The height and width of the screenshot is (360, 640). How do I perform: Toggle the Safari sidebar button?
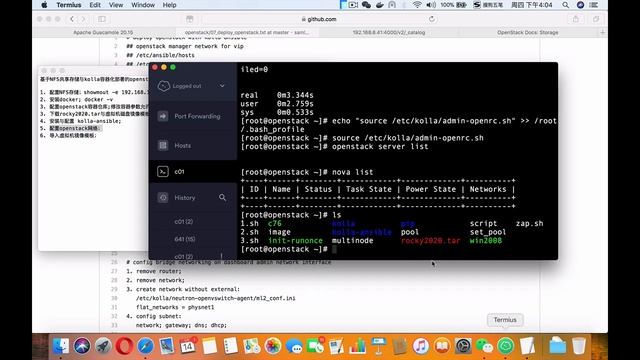(x=102, y=19)
